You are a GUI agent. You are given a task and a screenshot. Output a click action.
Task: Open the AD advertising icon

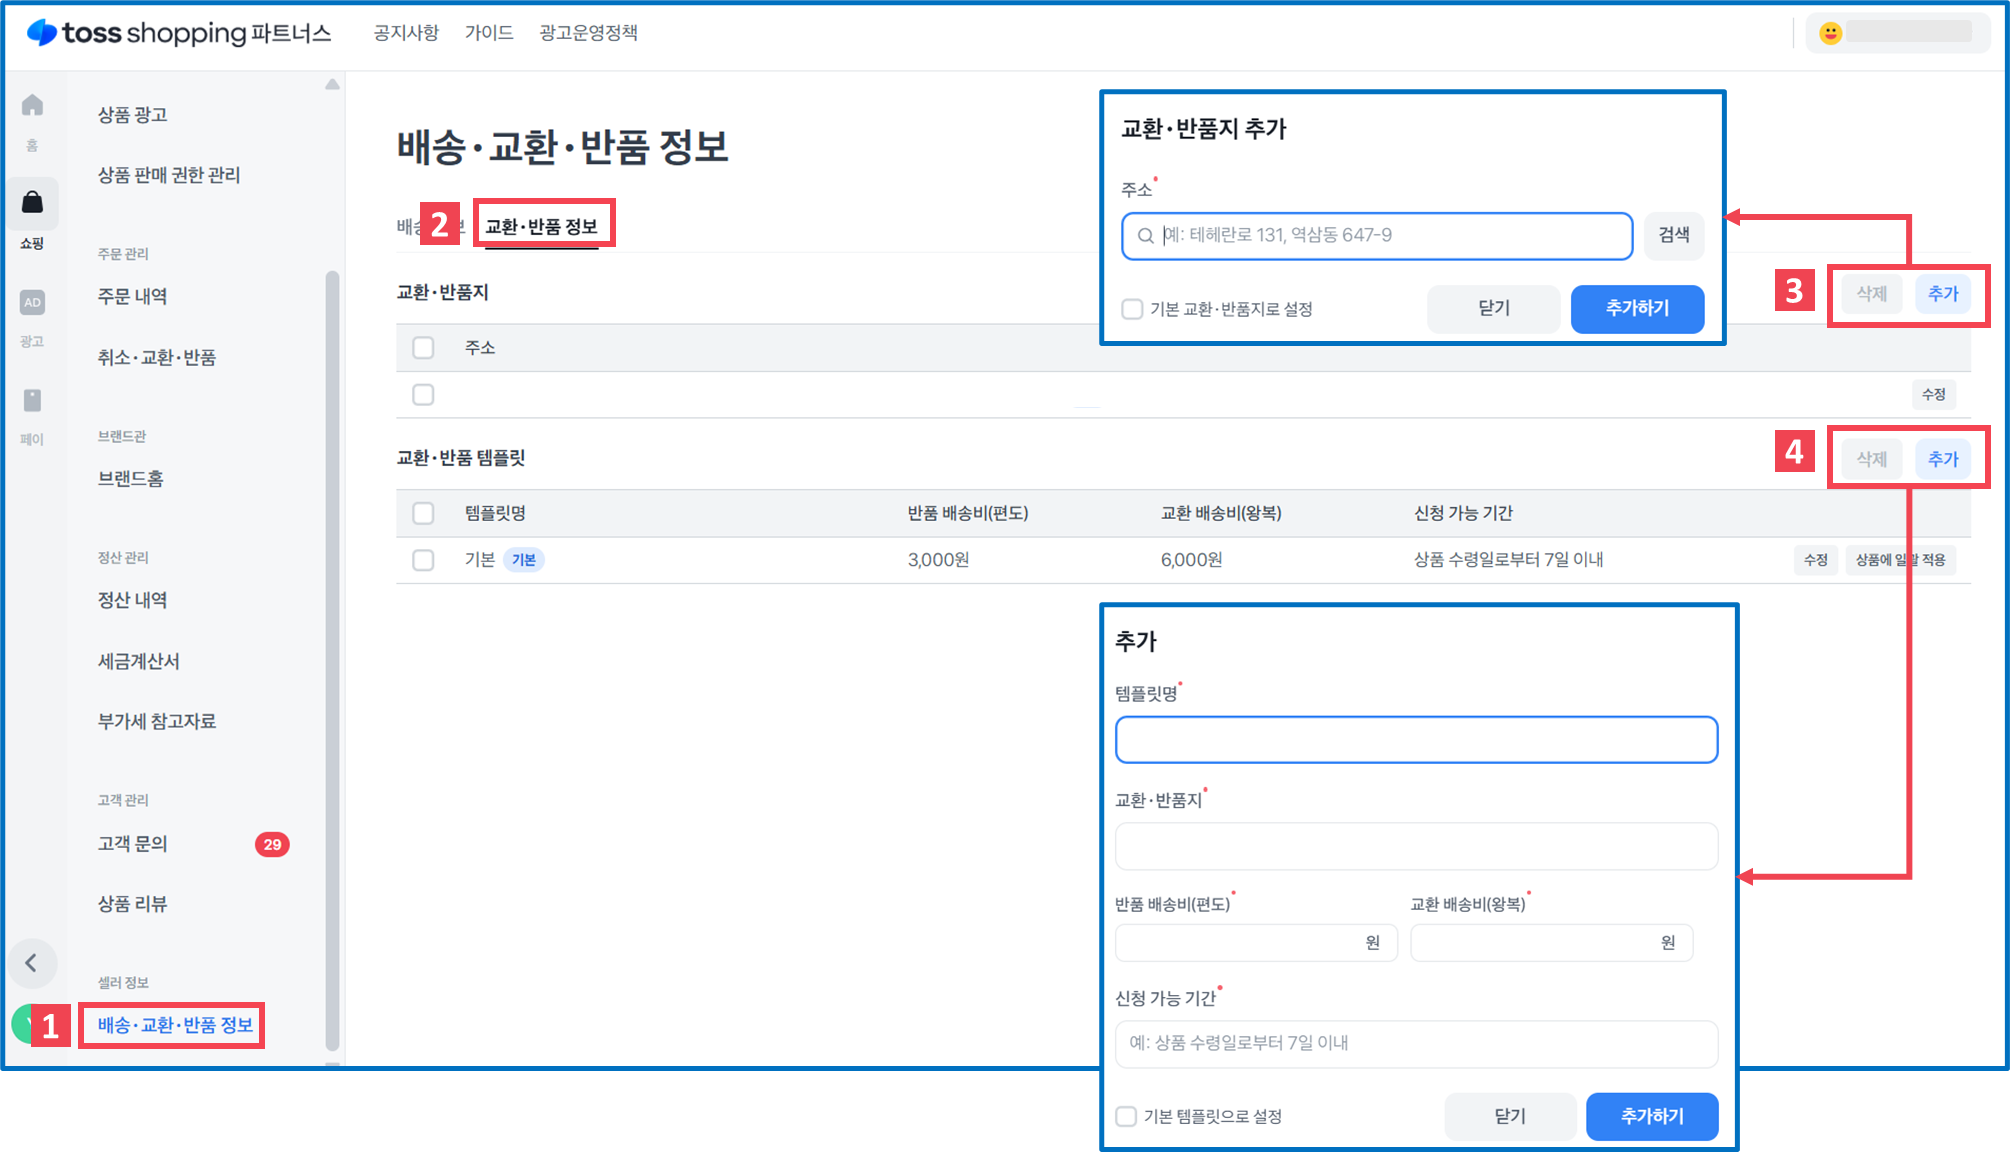[32, 302]
